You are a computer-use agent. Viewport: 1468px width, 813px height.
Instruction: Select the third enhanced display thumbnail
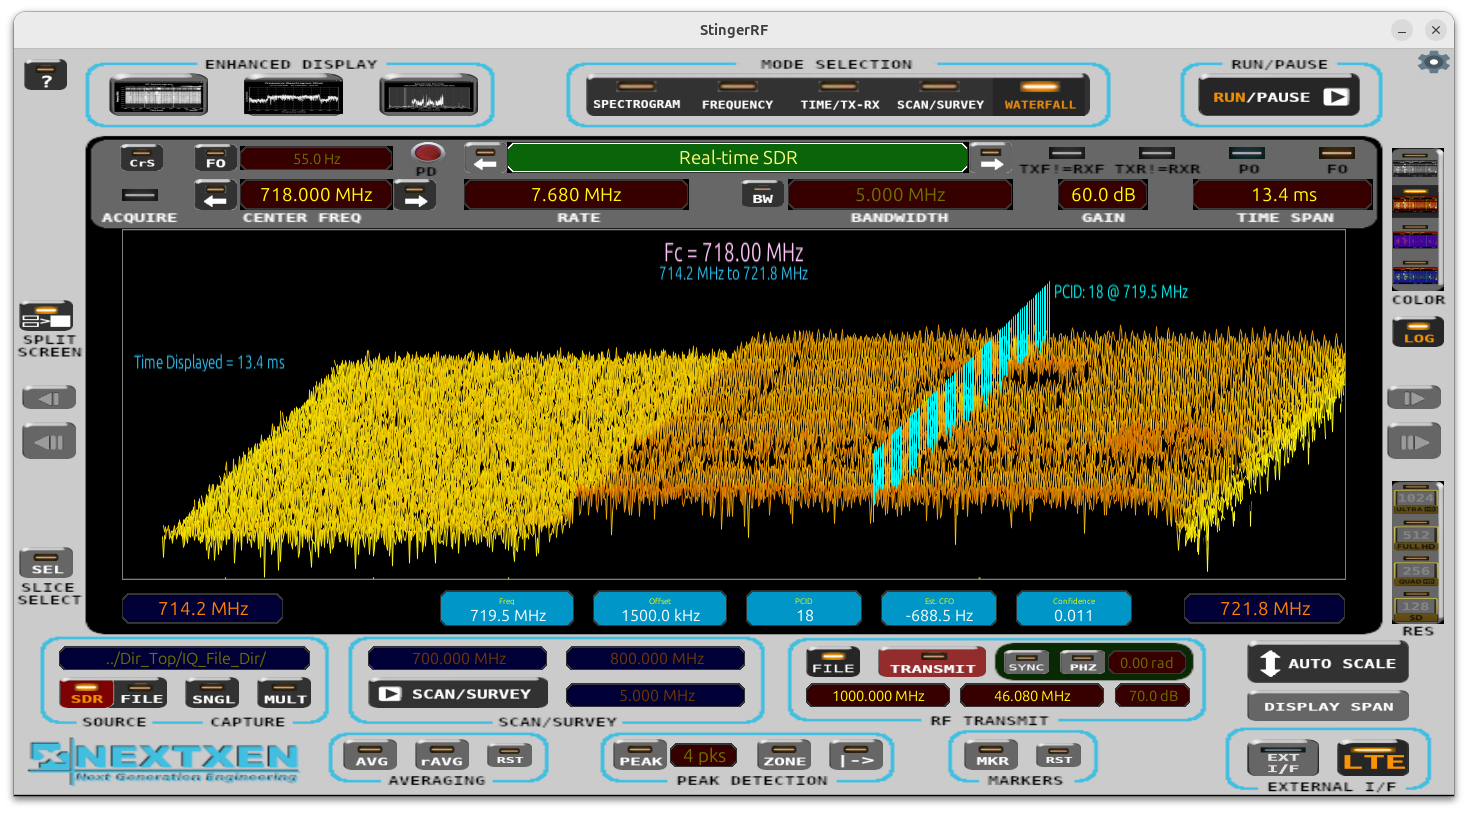click(428, 97)
